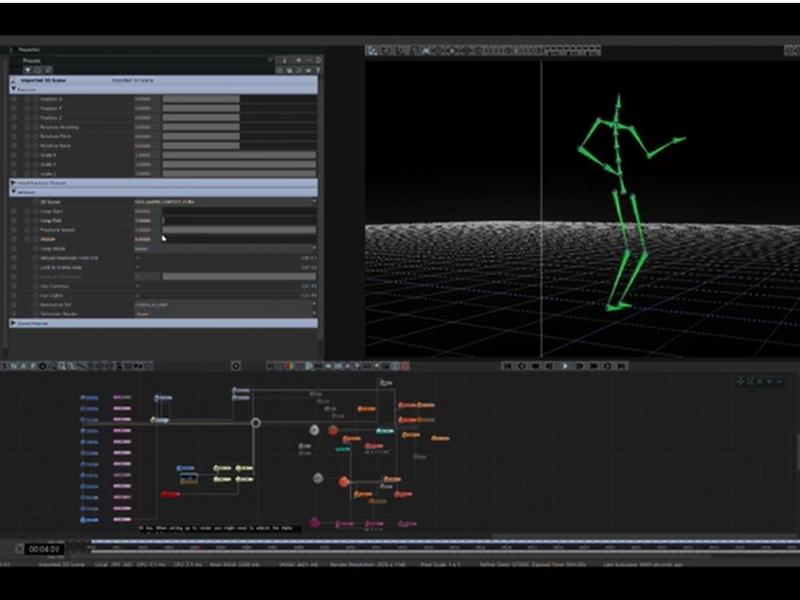
Task: Collapse the Transform section triangle
Action: [x=14, y=89]
